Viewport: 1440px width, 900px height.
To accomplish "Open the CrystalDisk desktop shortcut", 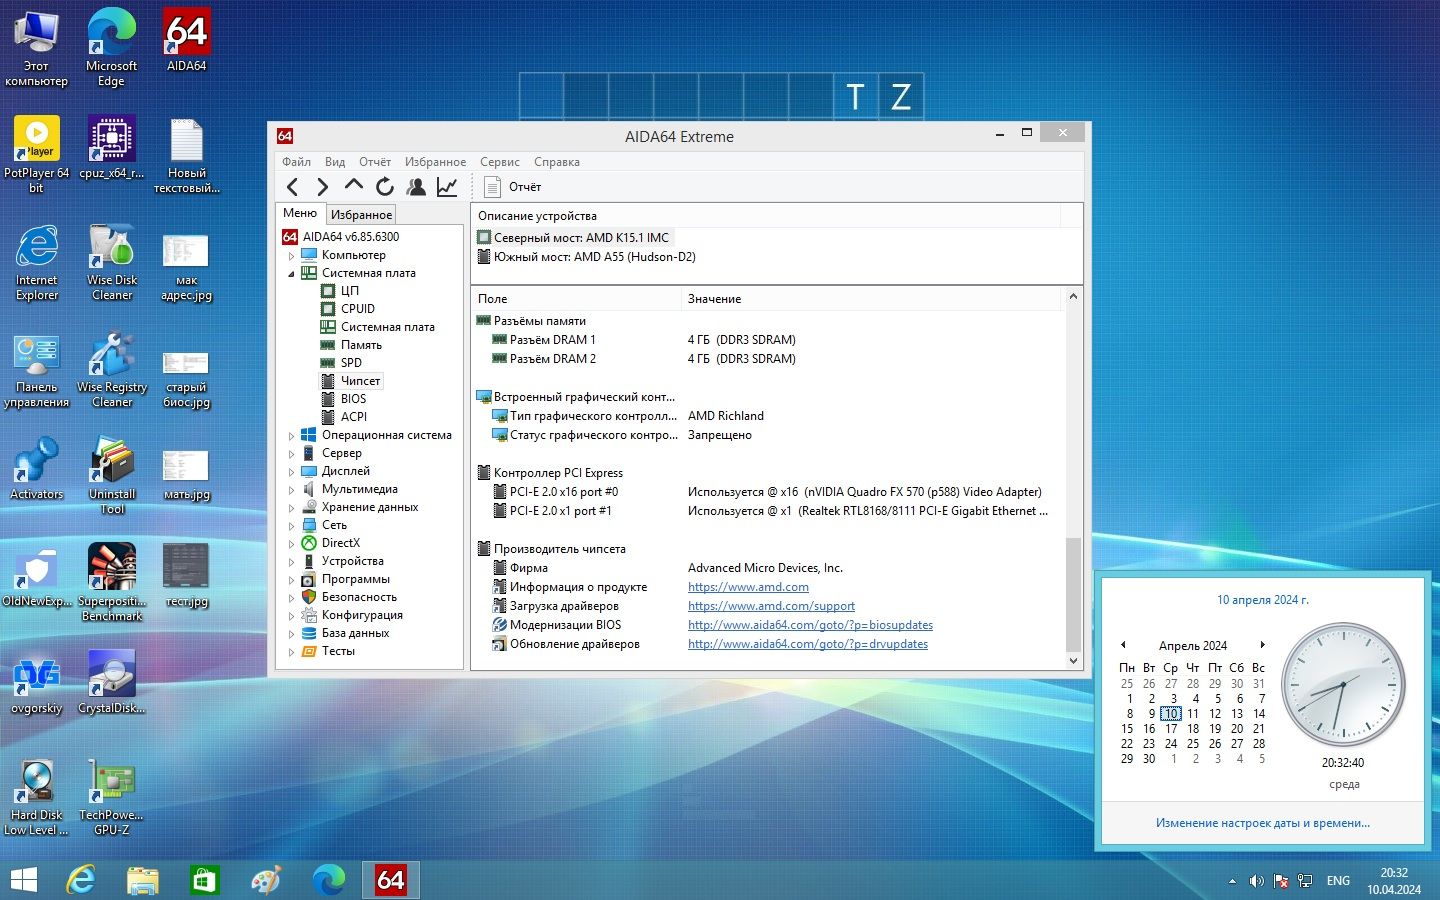I will click(112, 683).
